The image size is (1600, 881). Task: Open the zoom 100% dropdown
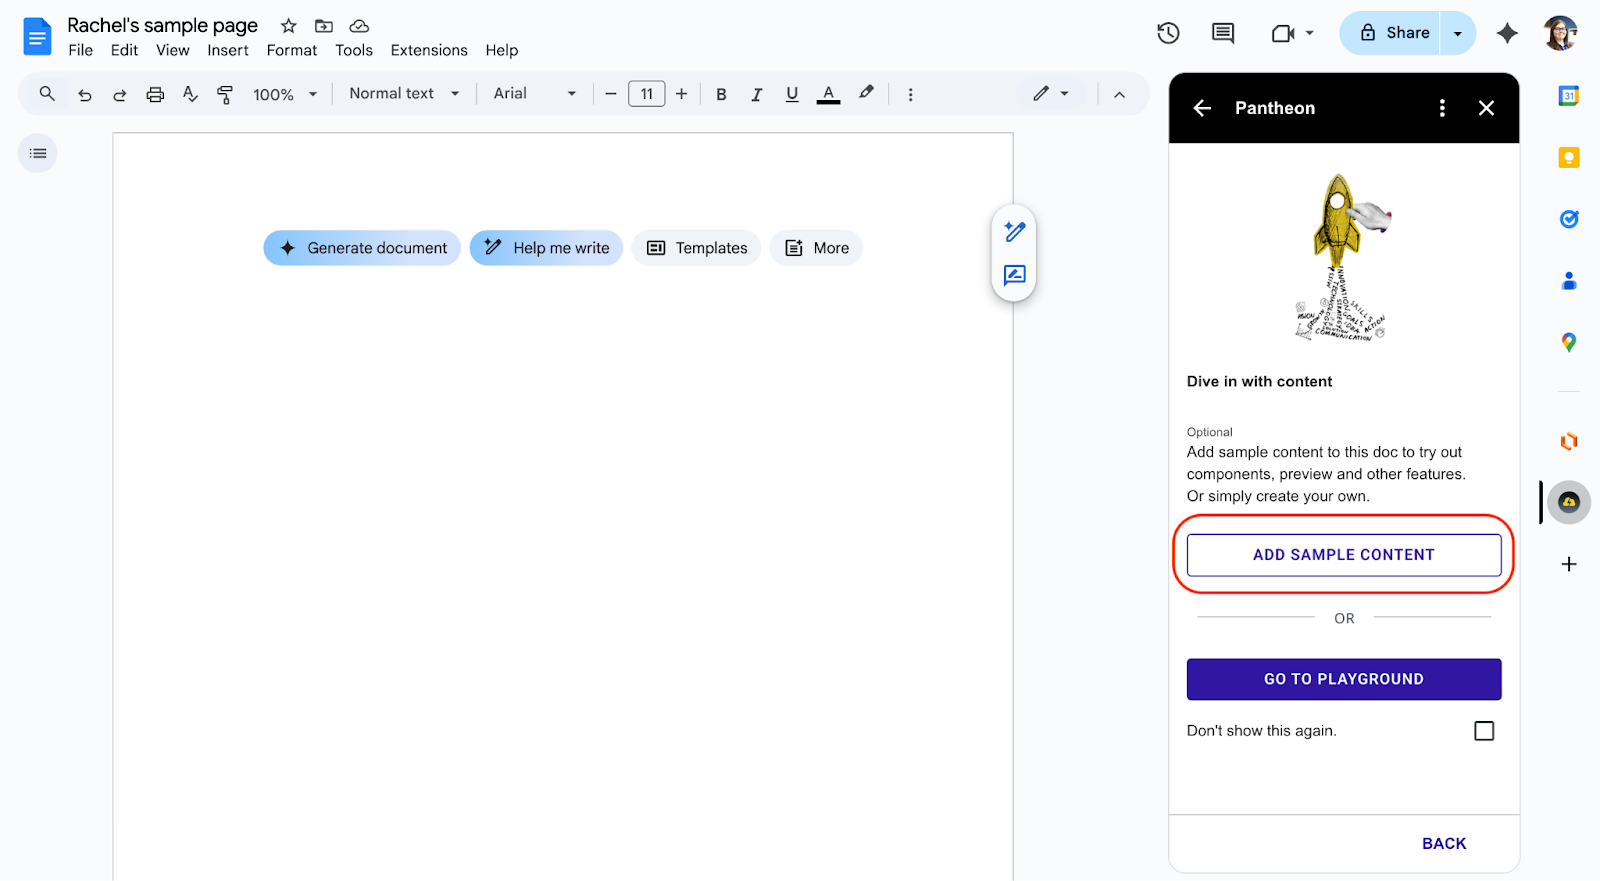[284, 94]
